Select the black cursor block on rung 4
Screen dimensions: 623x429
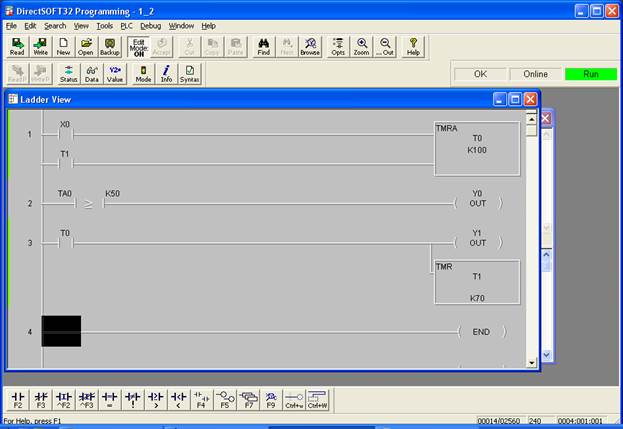tap(61, 331)
